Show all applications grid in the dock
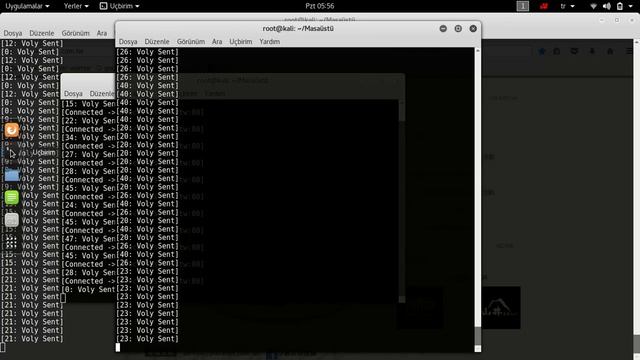Image resolution: width=640 pixels, height=360 pixels. click(11, 242)
